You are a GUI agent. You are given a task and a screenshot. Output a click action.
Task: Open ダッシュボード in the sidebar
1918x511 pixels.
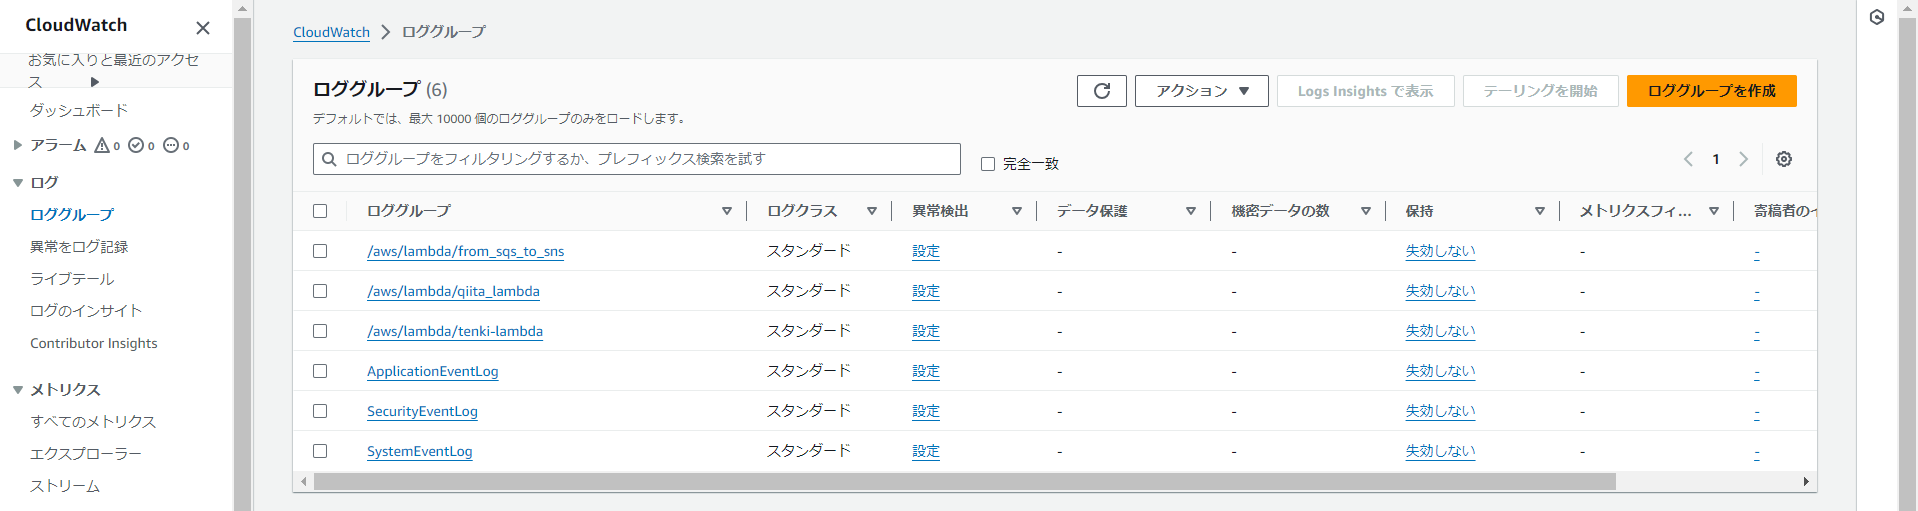(79, 110)
